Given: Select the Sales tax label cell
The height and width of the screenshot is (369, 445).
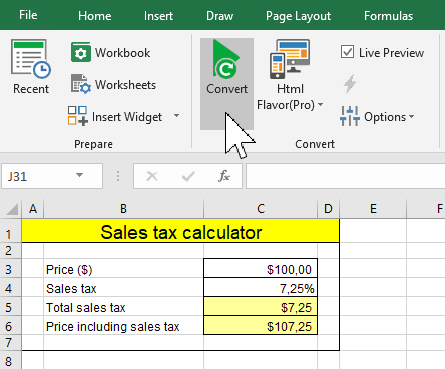Looking at the screenshot, I should coord(123,287).
